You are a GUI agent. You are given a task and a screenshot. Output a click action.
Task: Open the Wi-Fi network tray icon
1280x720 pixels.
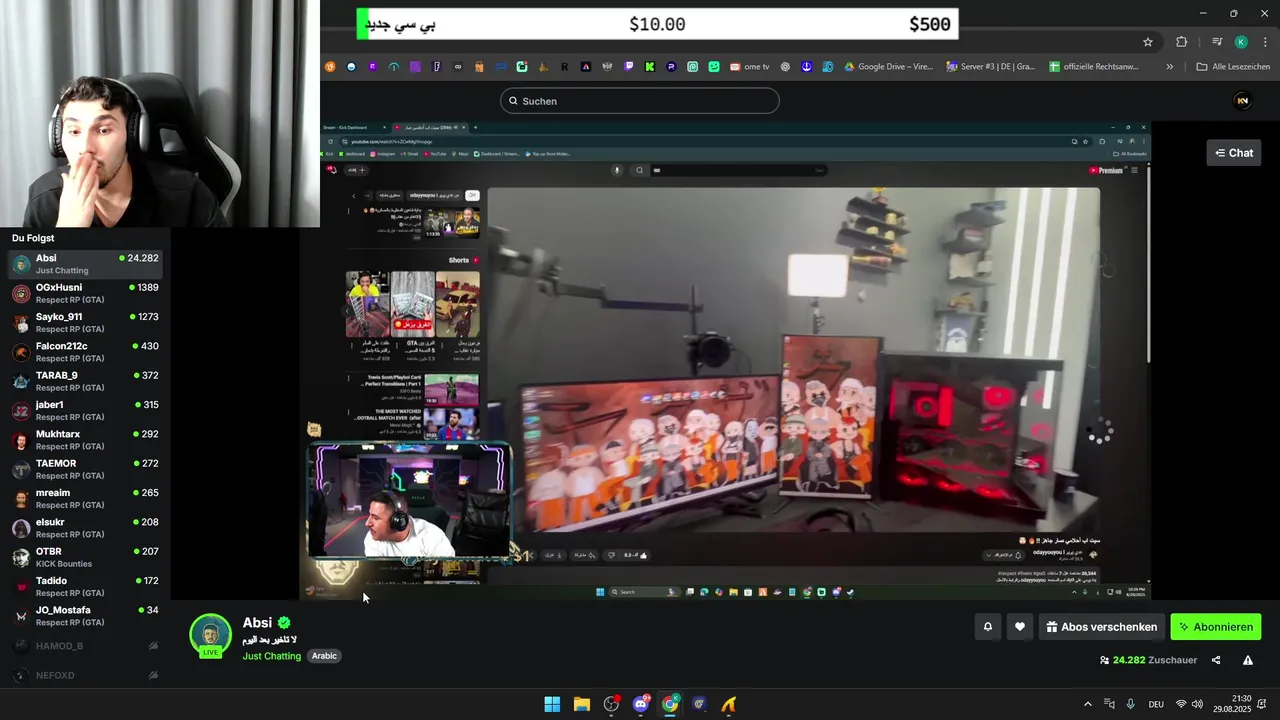click(1181, 704)
